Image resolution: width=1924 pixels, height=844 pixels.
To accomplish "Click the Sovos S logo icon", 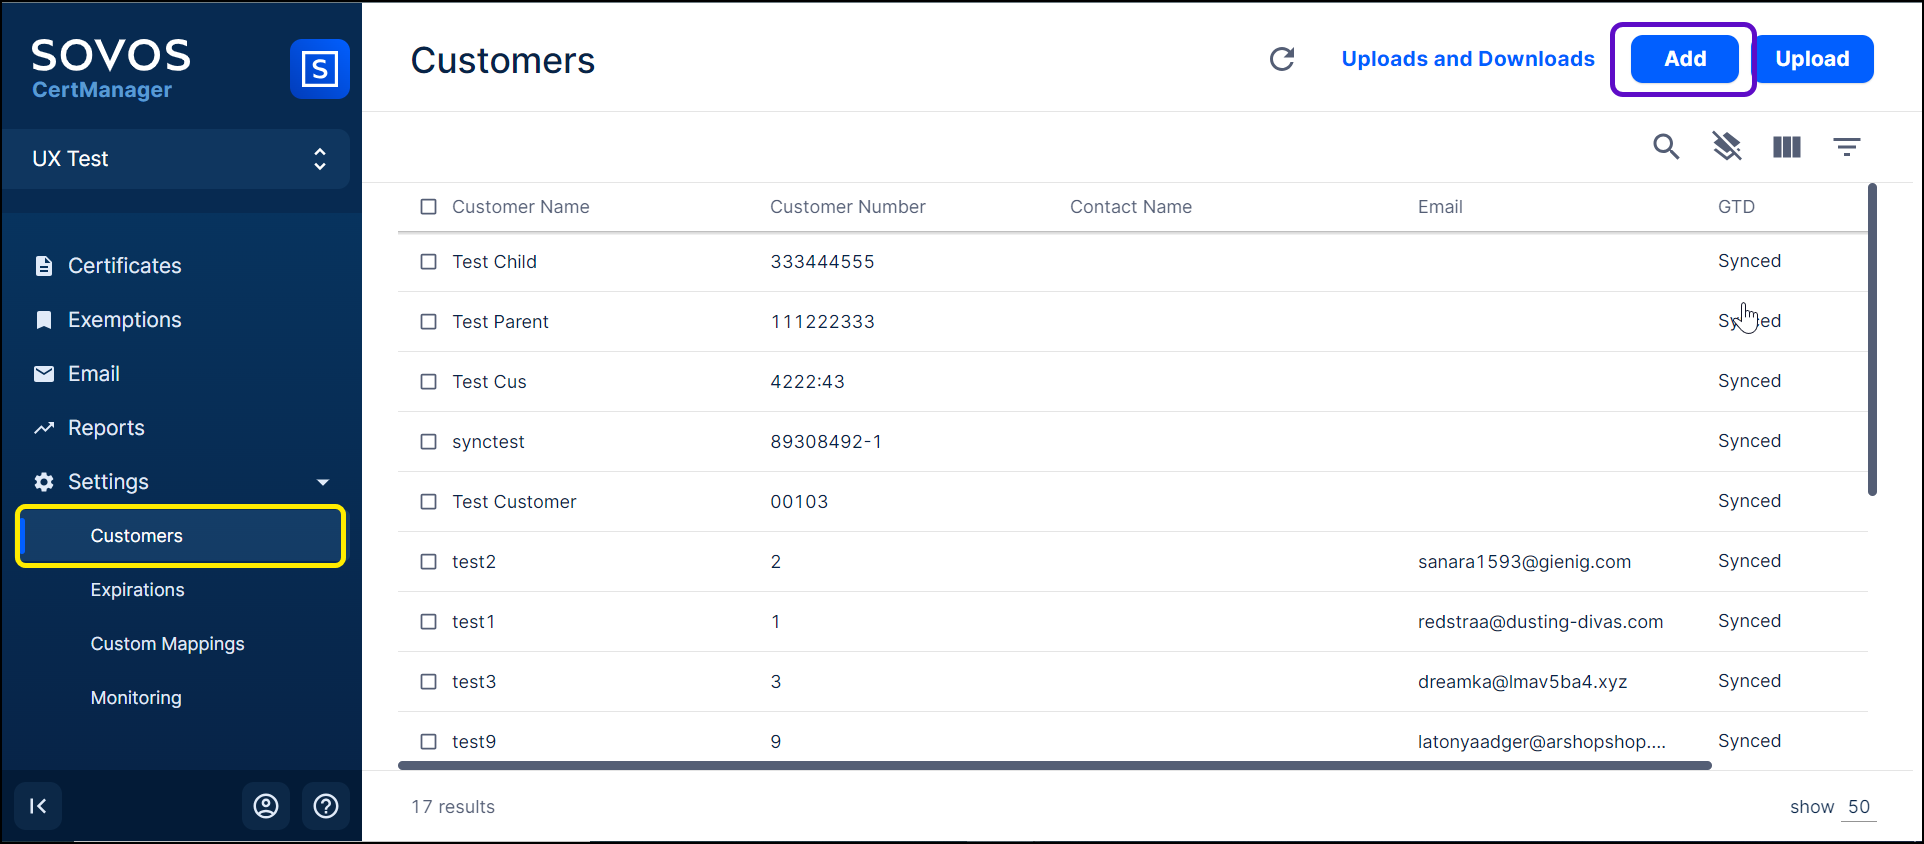I will point(319,69).
